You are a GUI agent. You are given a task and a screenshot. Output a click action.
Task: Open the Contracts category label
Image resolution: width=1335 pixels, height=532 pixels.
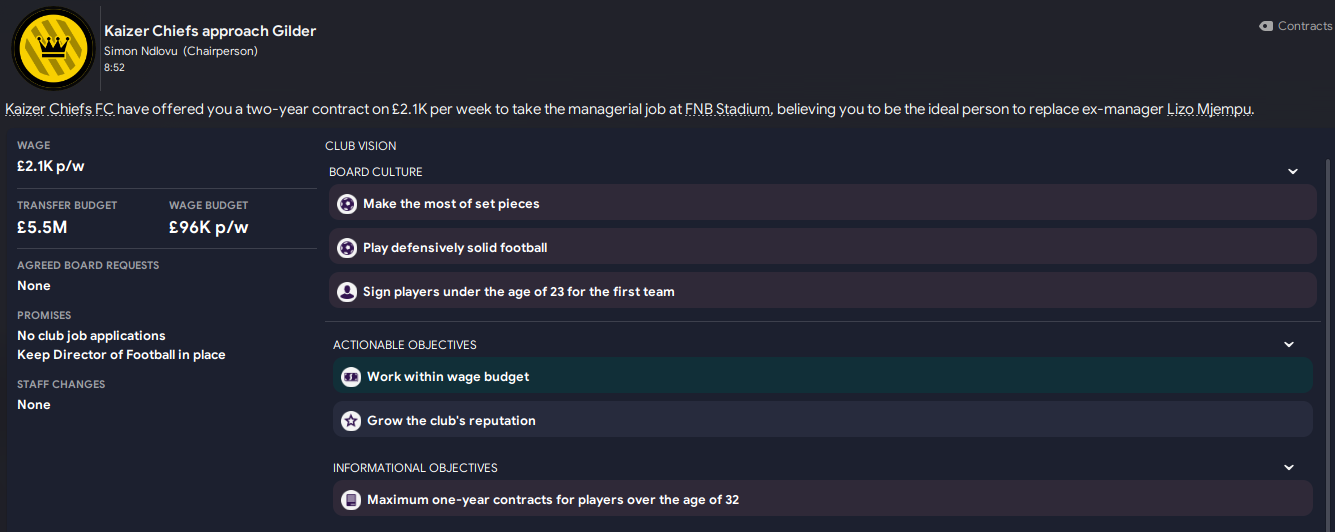[1304, 27]
